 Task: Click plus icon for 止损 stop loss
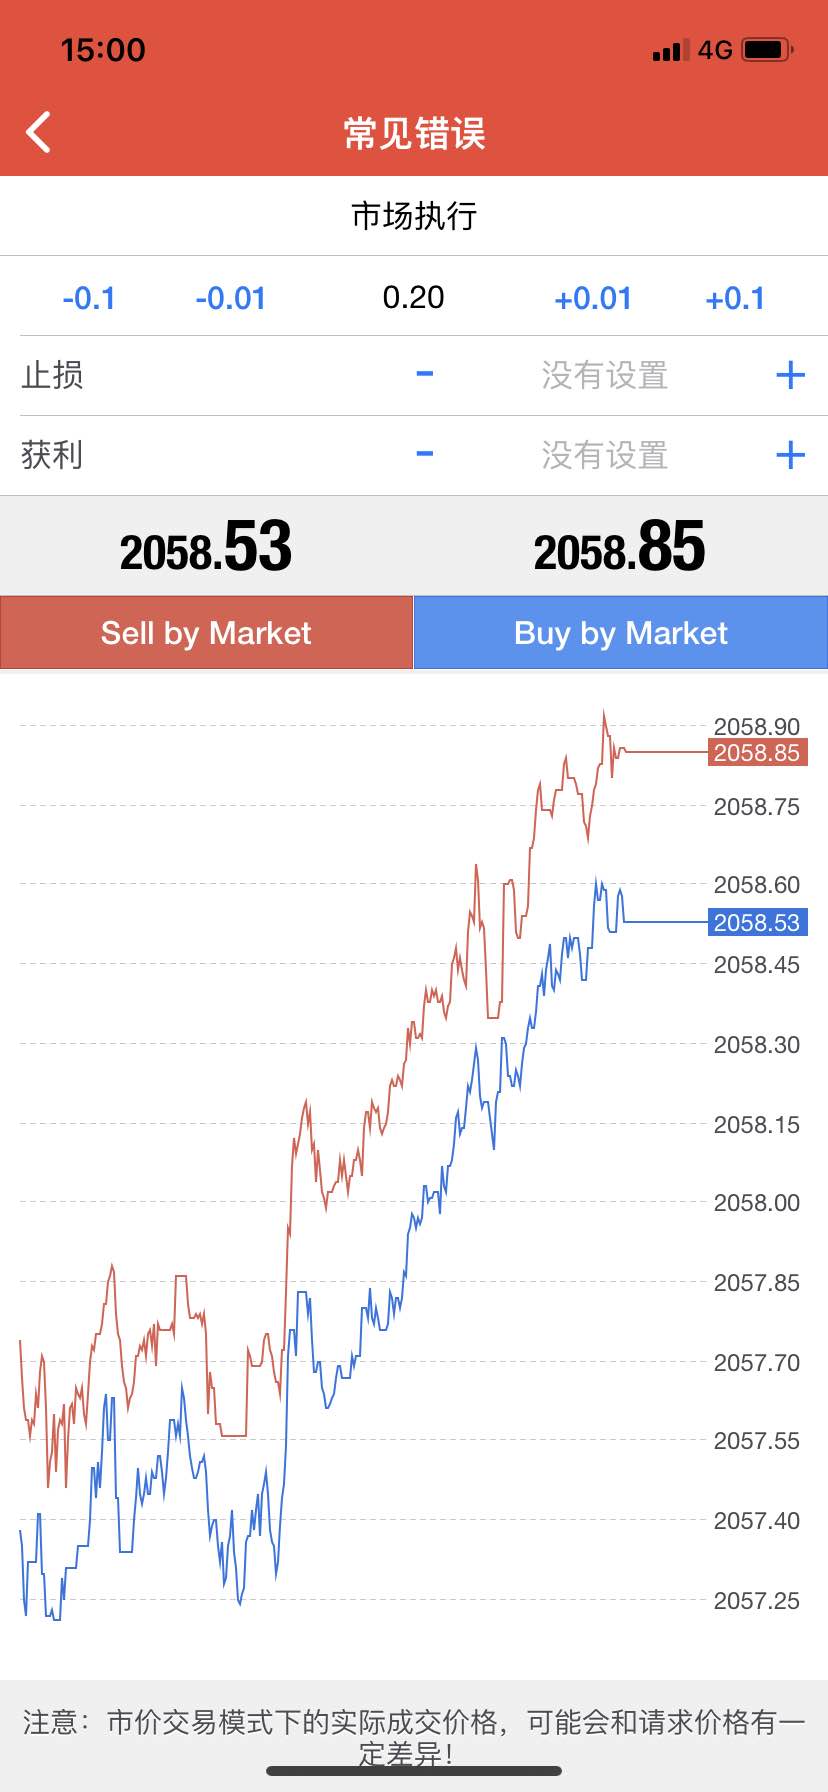click(x=790, y=375)
